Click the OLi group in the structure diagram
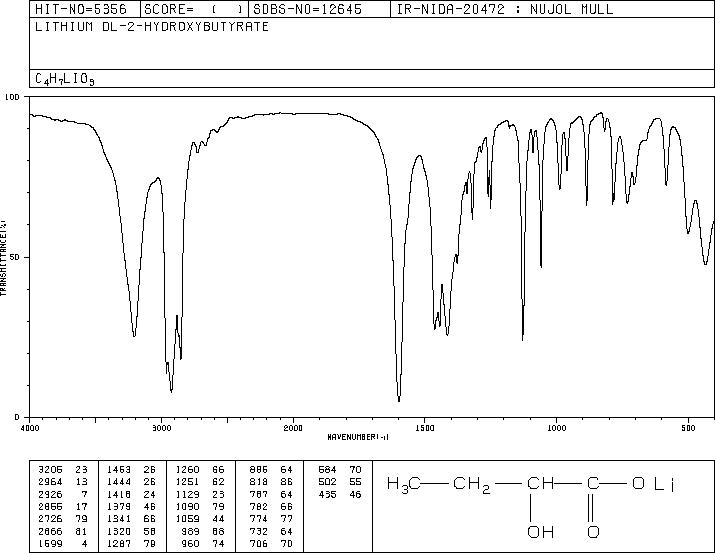The image size is (715, 553). pyautogui.click(x=653, y=484)
